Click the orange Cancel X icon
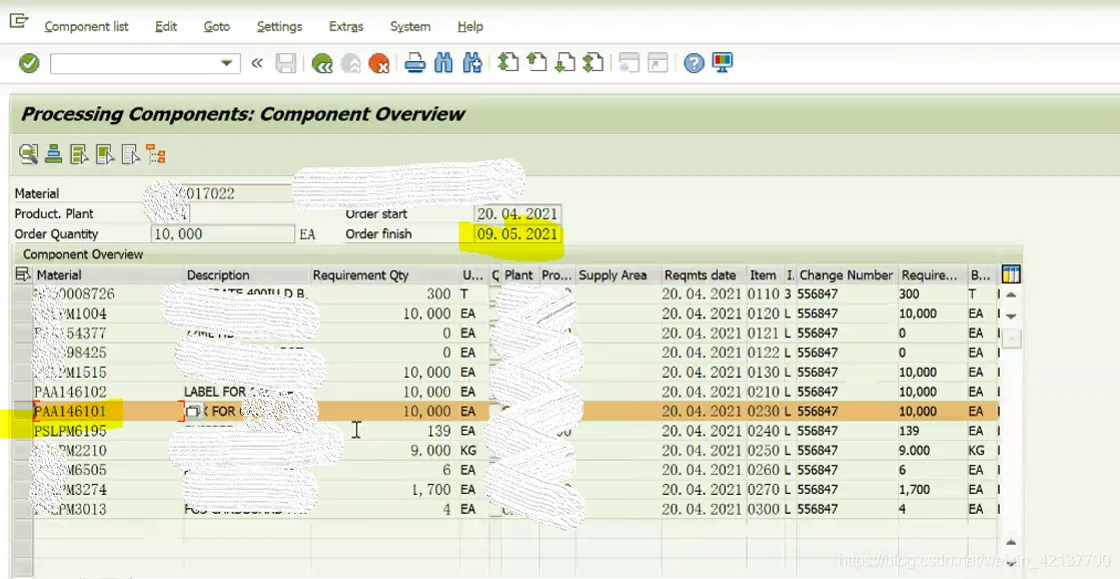Viewport: 1120px width, 579px height. [x=379, y=64]
